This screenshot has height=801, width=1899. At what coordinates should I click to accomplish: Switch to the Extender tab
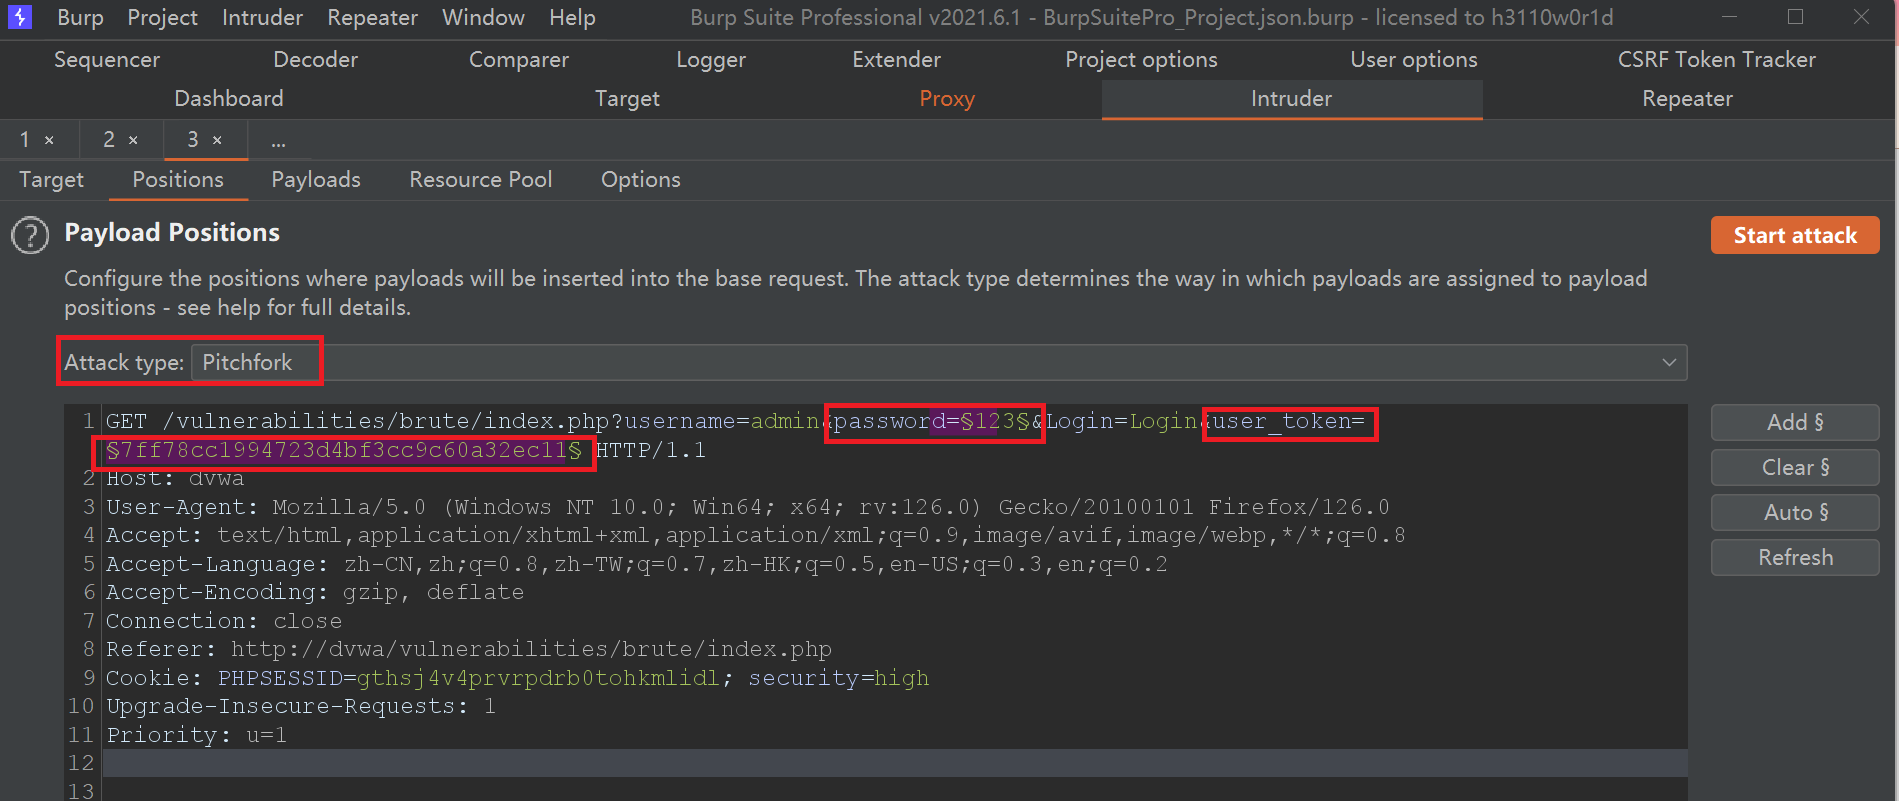pyautogui.click(x=897, y=60)
